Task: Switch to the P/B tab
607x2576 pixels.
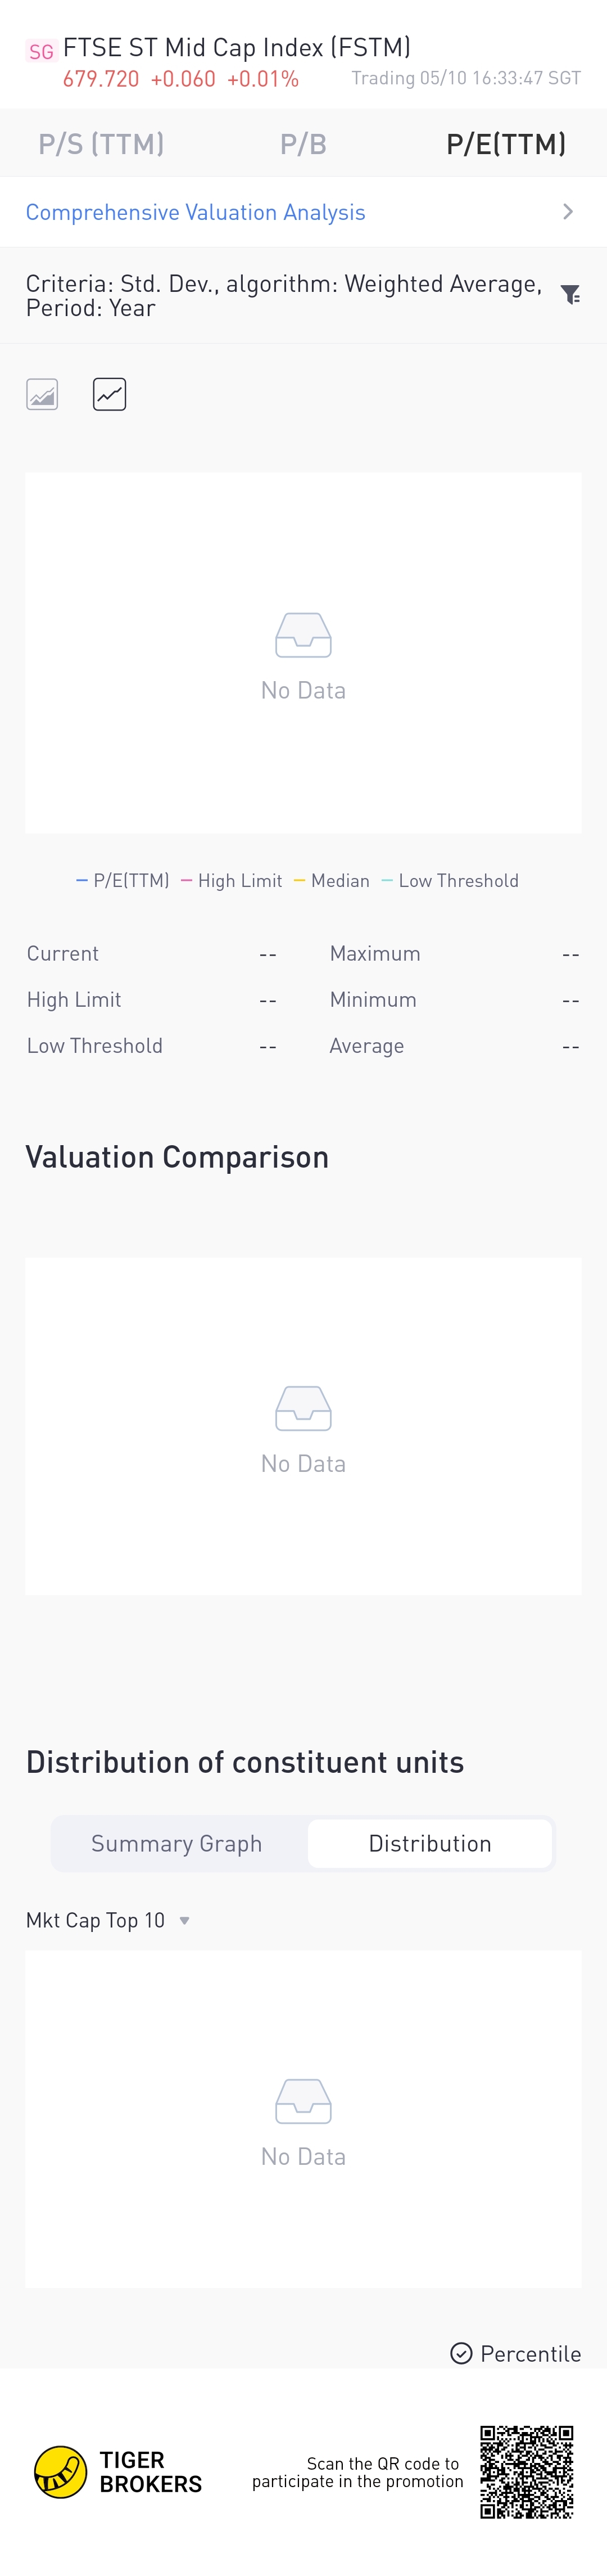Action: pos(303,144)
